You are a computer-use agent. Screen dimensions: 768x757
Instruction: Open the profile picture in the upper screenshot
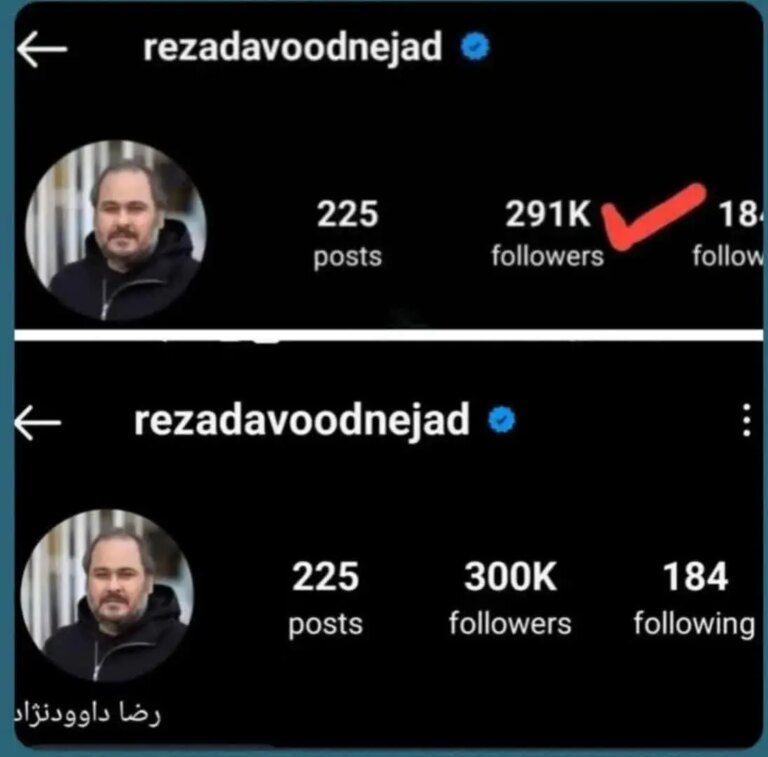click(x=116, y=231)
